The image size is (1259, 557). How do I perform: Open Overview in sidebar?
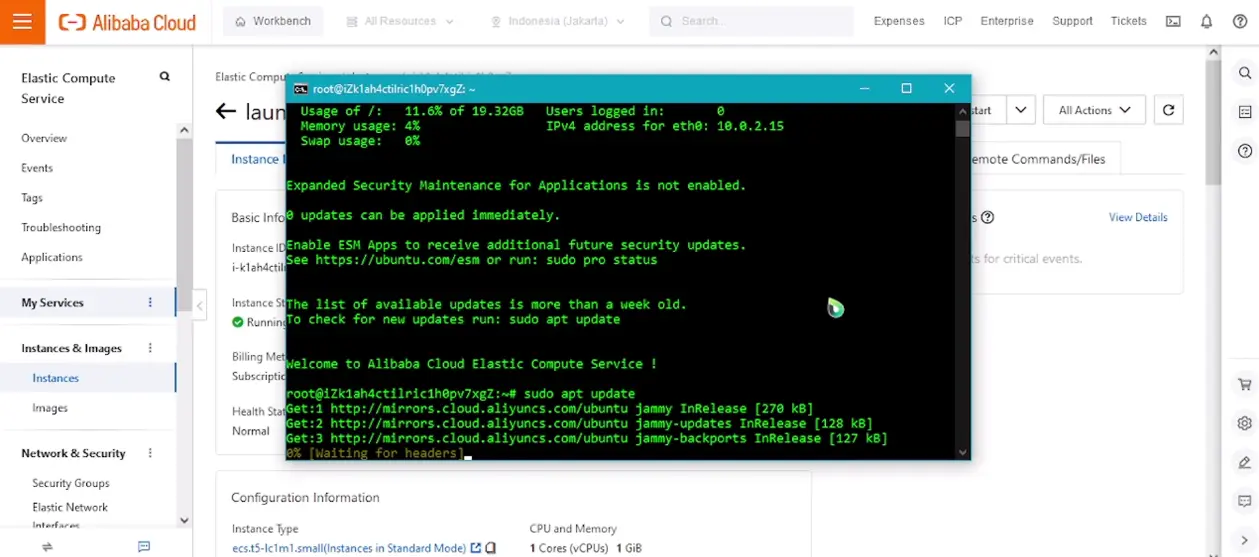click(x=44, y=138)
